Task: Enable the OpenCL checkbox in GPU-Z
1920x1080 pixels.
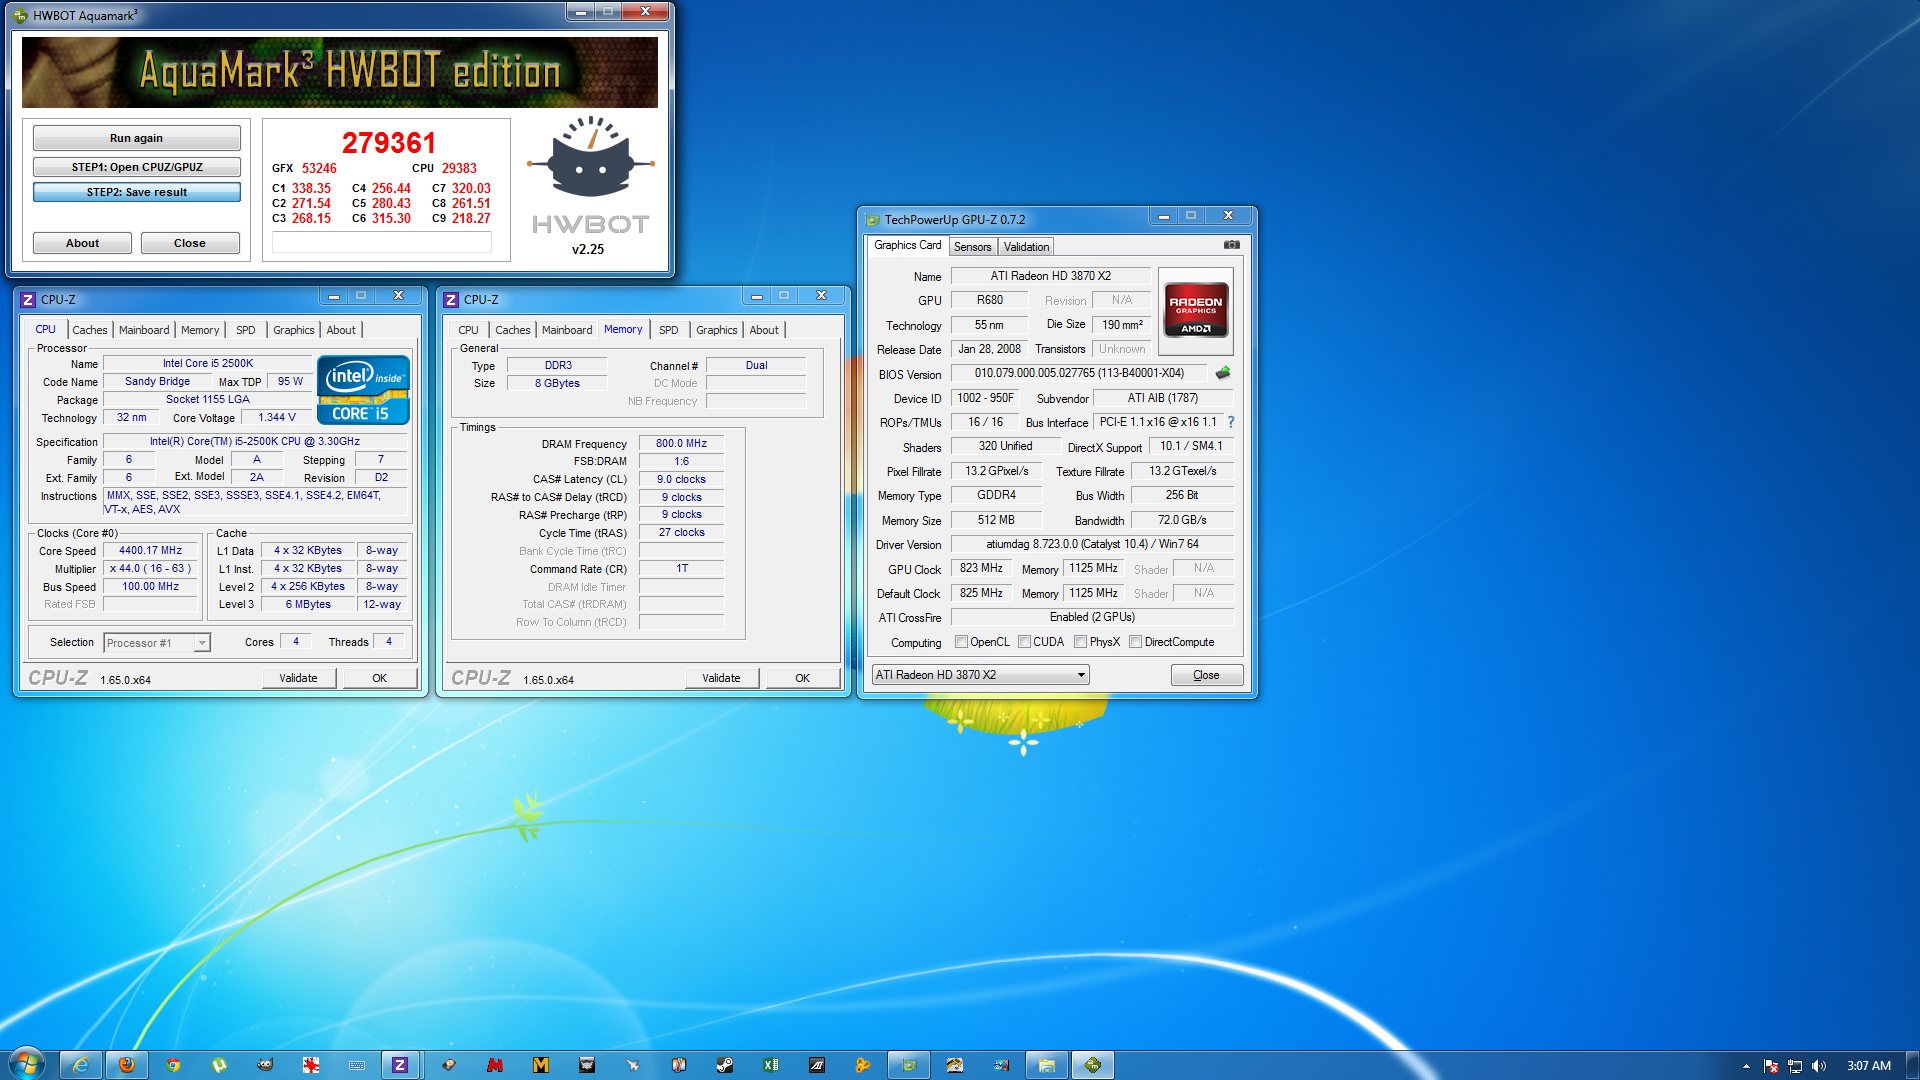Action: coord(961,642)
